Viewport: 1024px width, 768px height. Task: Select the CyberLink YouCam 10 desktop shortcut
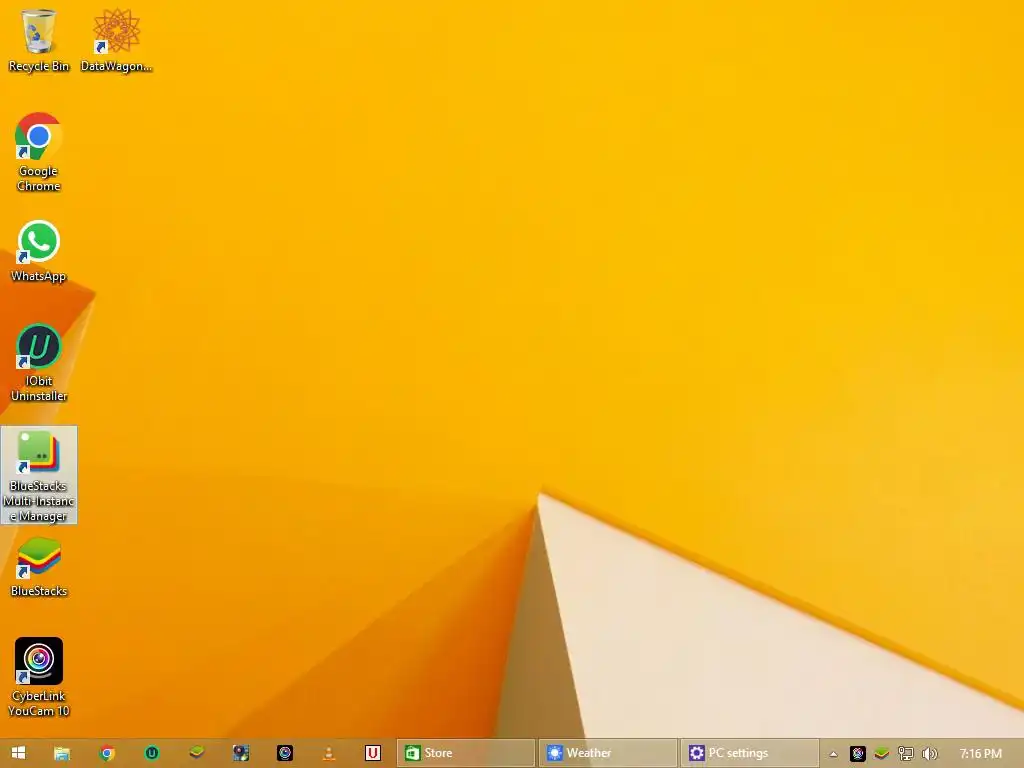[39, 677]
